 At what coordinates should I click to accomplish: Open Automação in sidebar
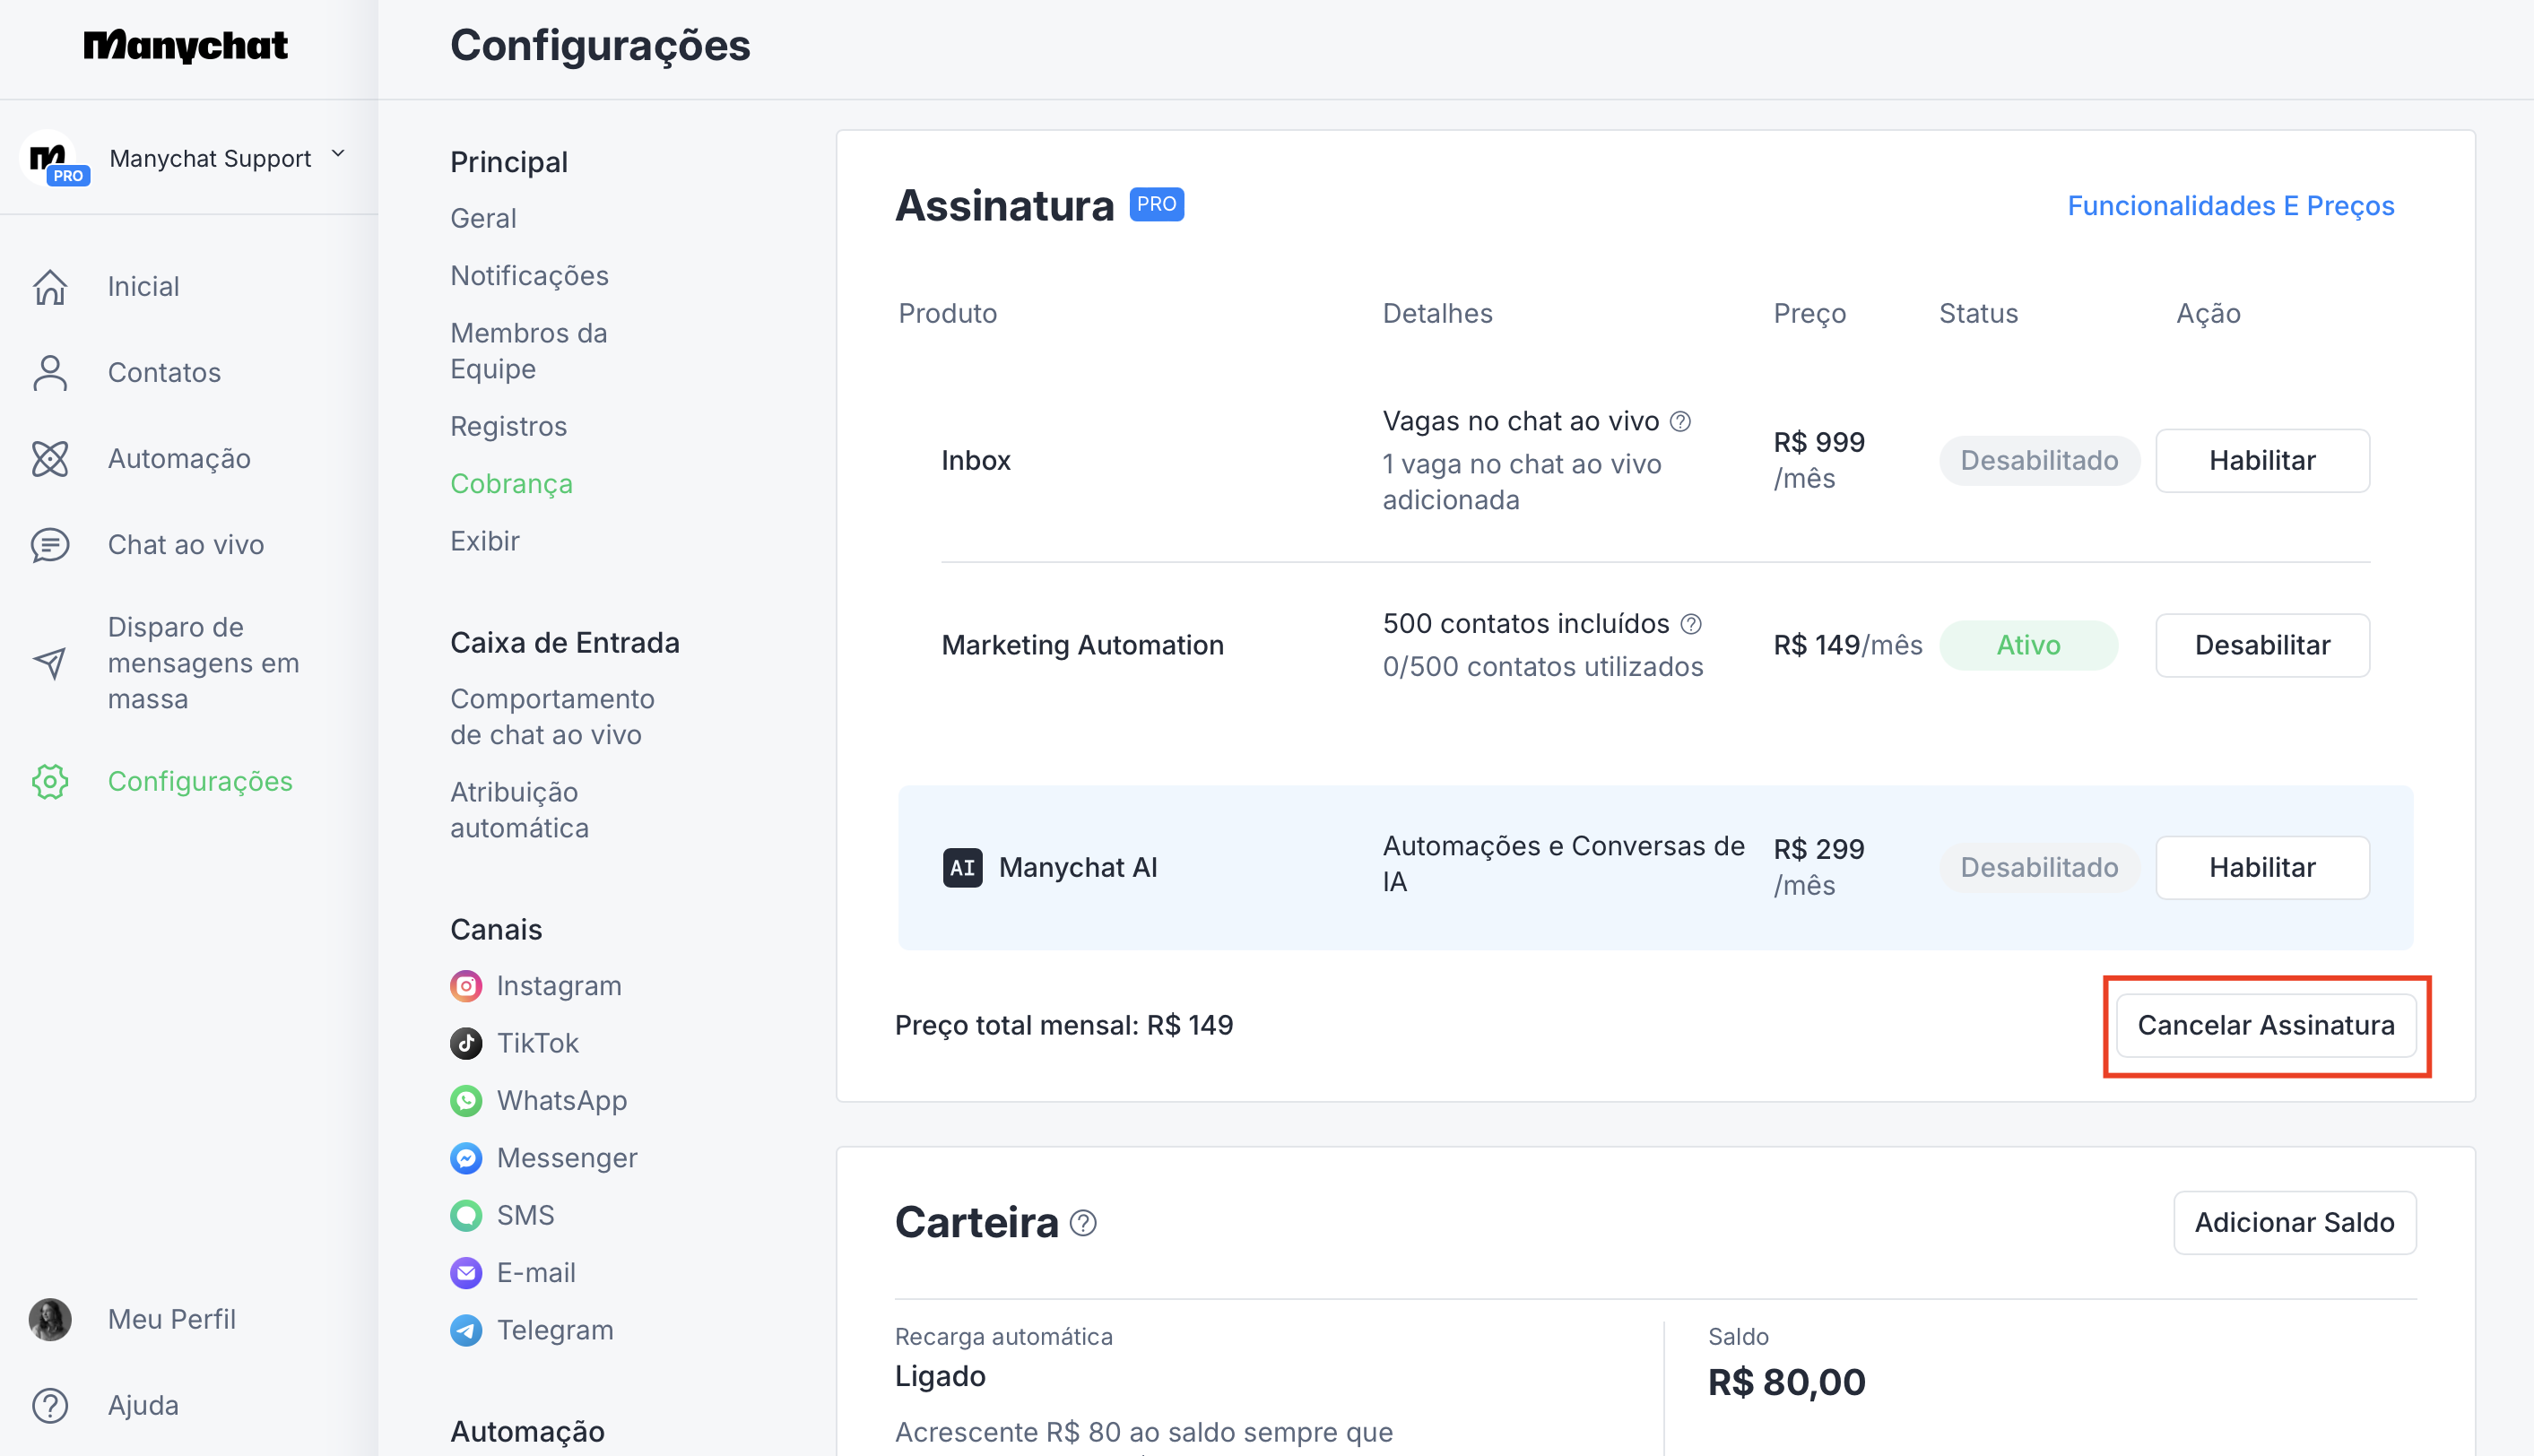point(179,459)
